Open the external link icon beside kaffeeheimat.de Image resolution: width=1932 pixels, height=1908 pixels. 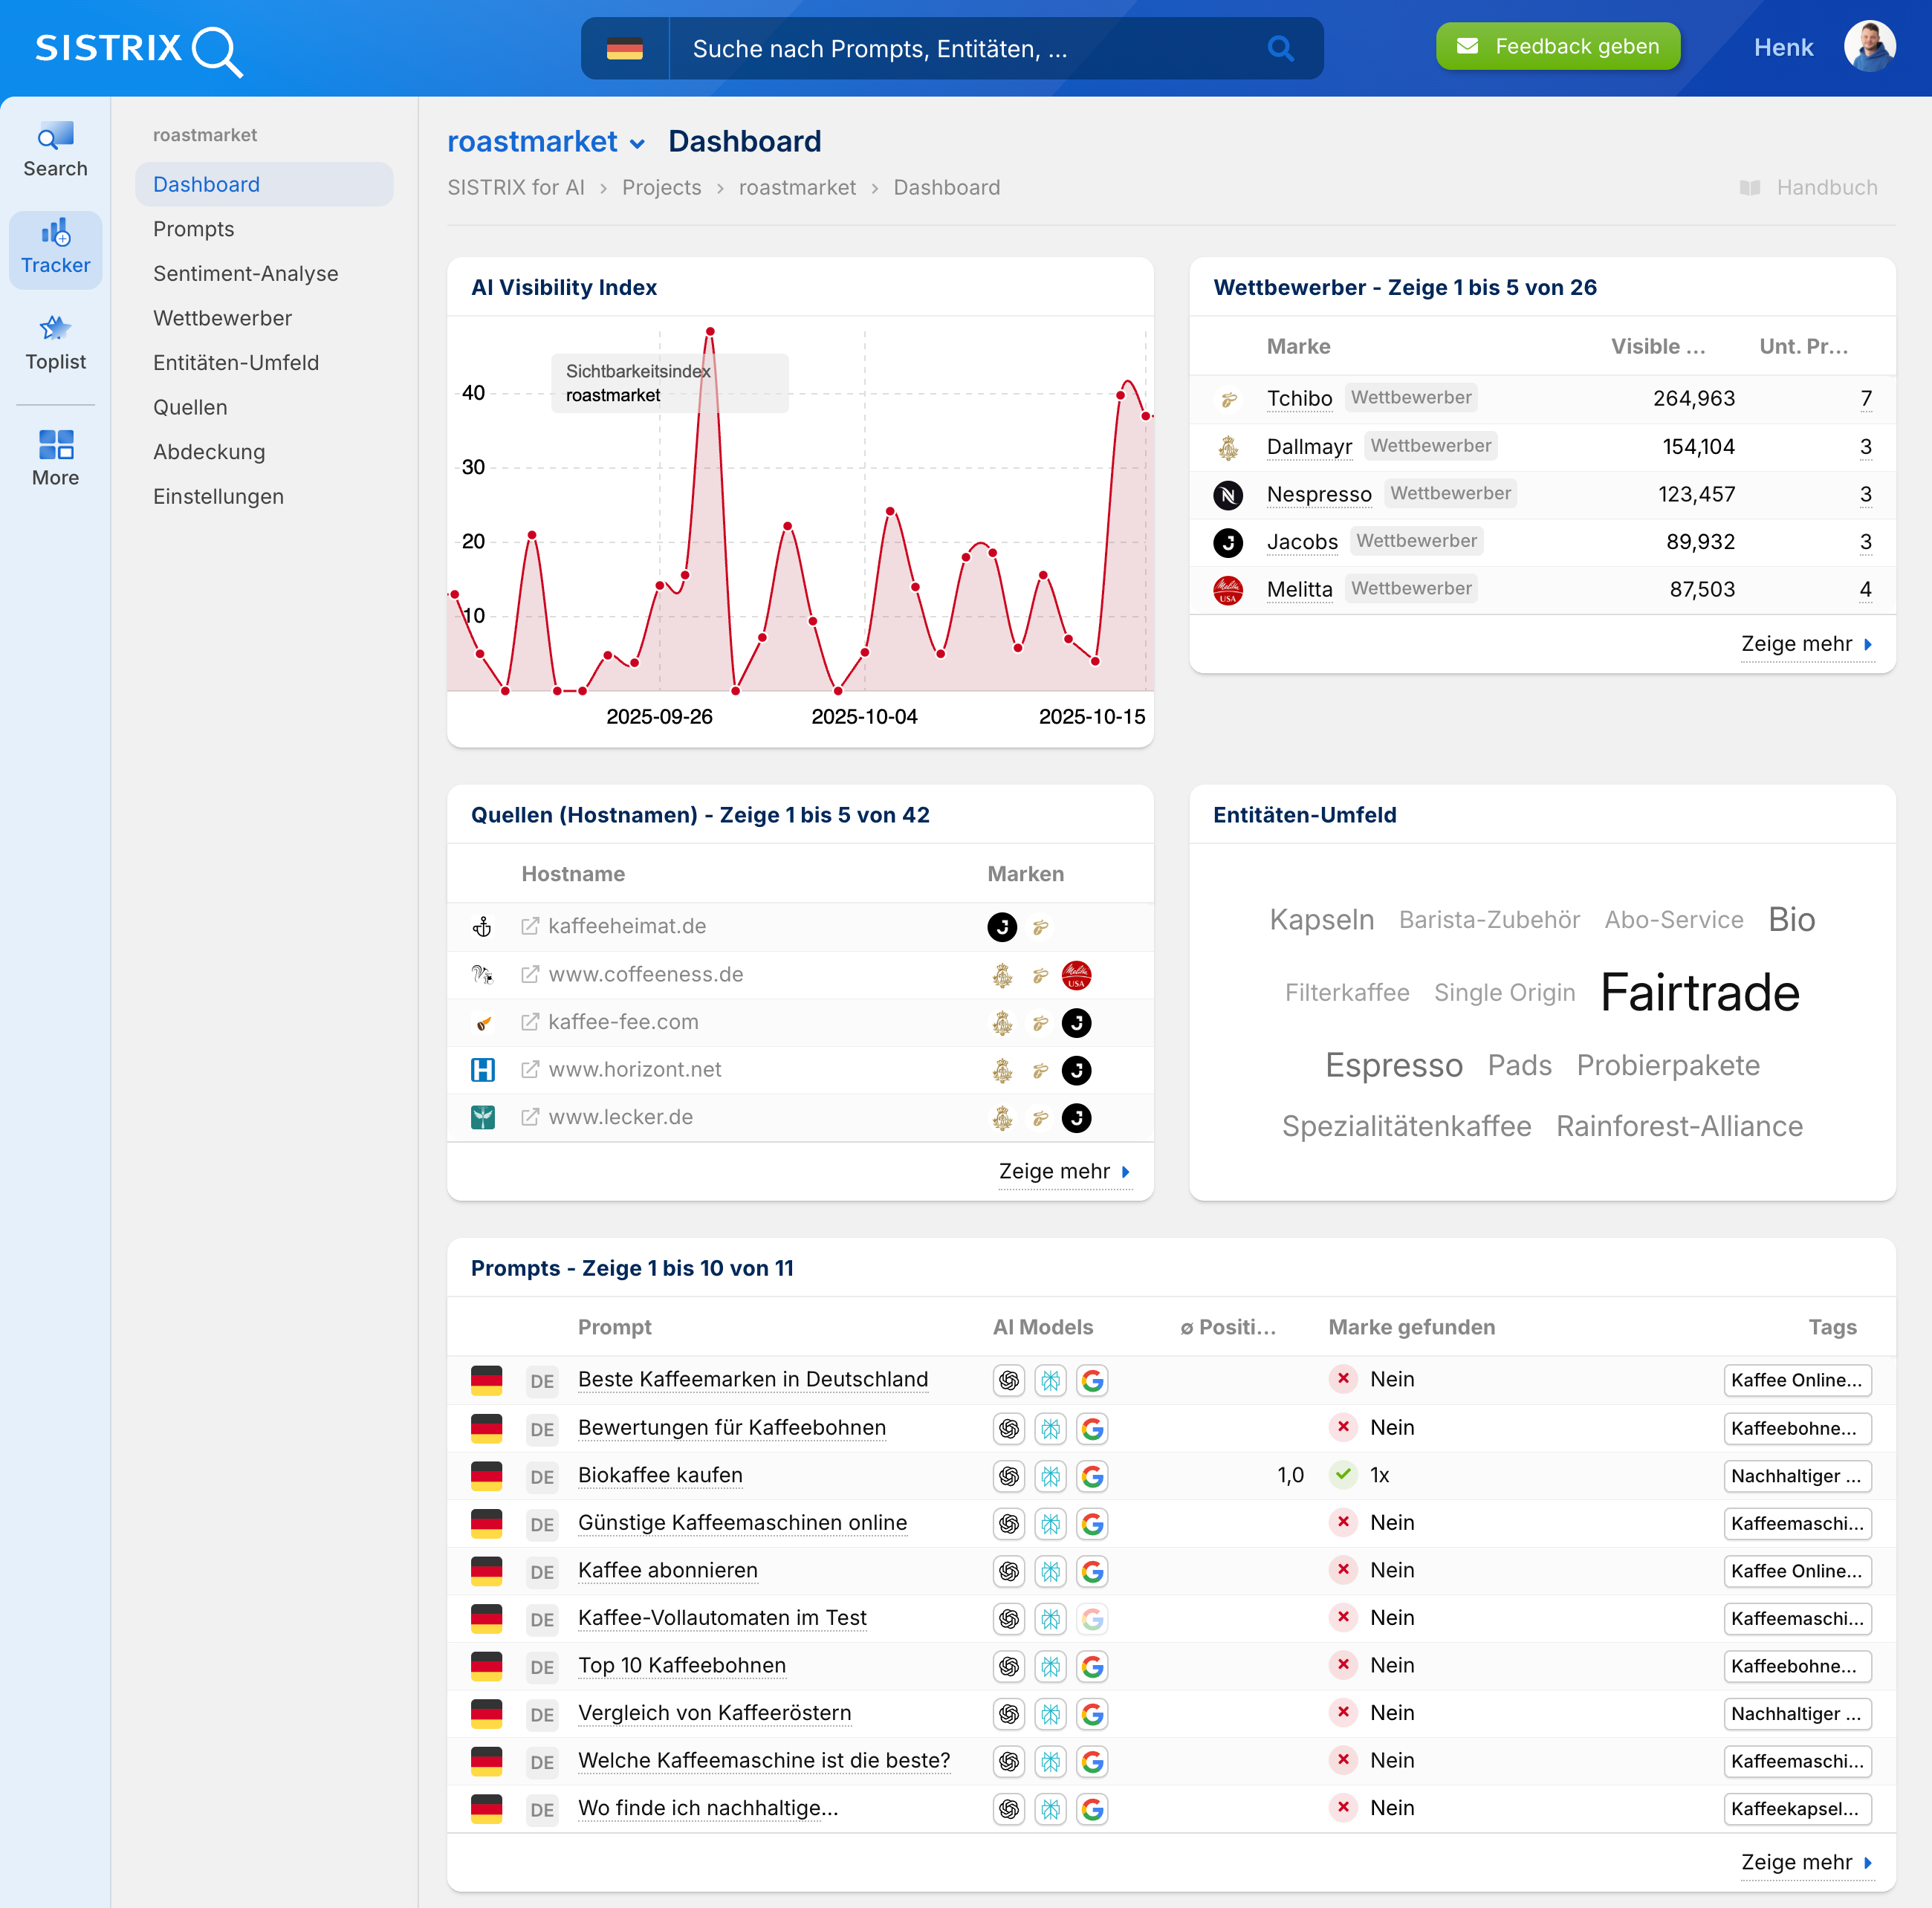(x=529, y=926)
